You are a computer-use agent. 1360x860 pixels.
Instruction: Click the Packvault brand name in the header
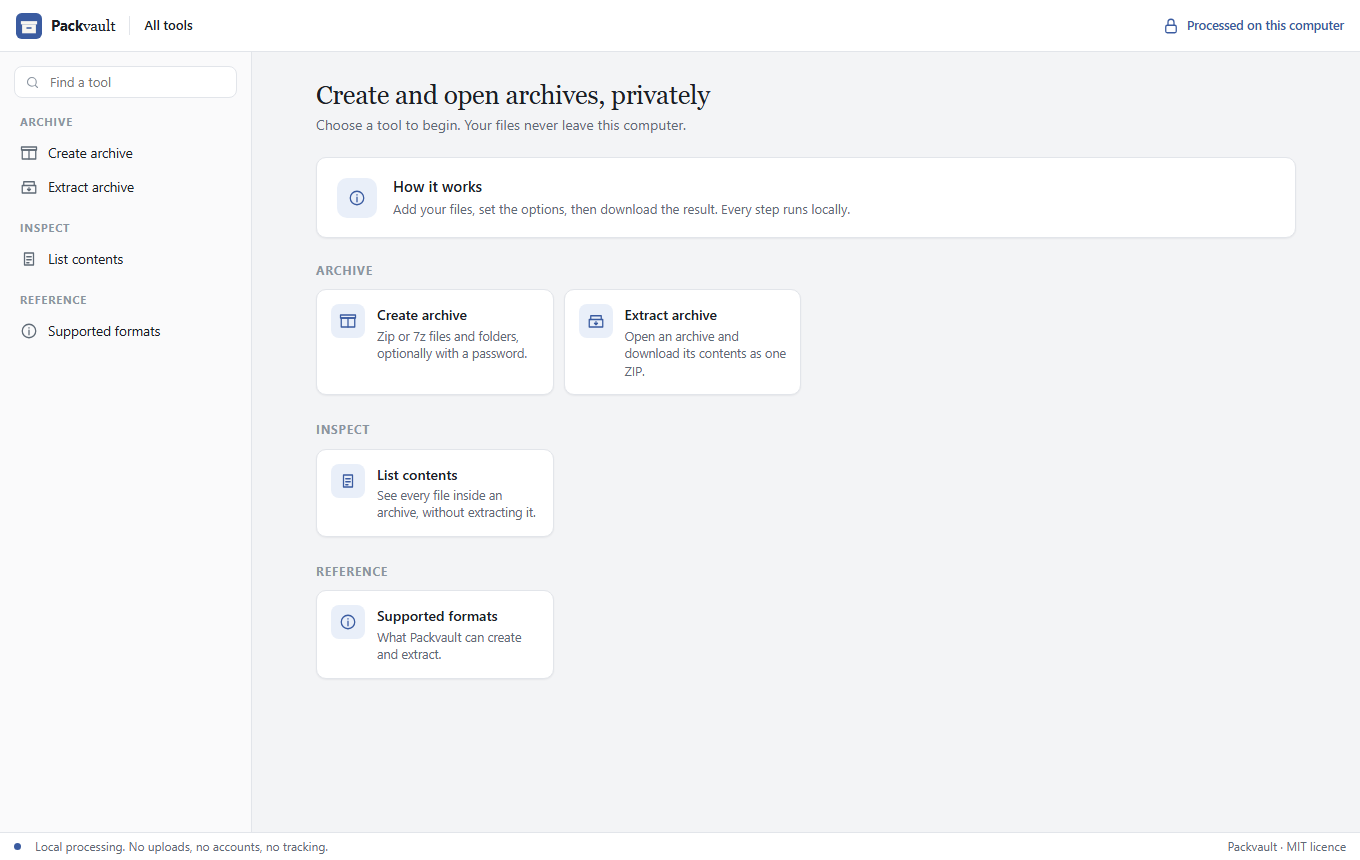(83, 26)
